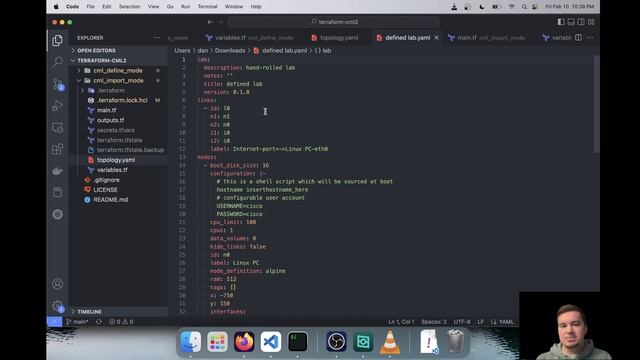Open Source Control view with badge
The width and height of the screenshot is (640, 360).
click(x=58, y=84)
